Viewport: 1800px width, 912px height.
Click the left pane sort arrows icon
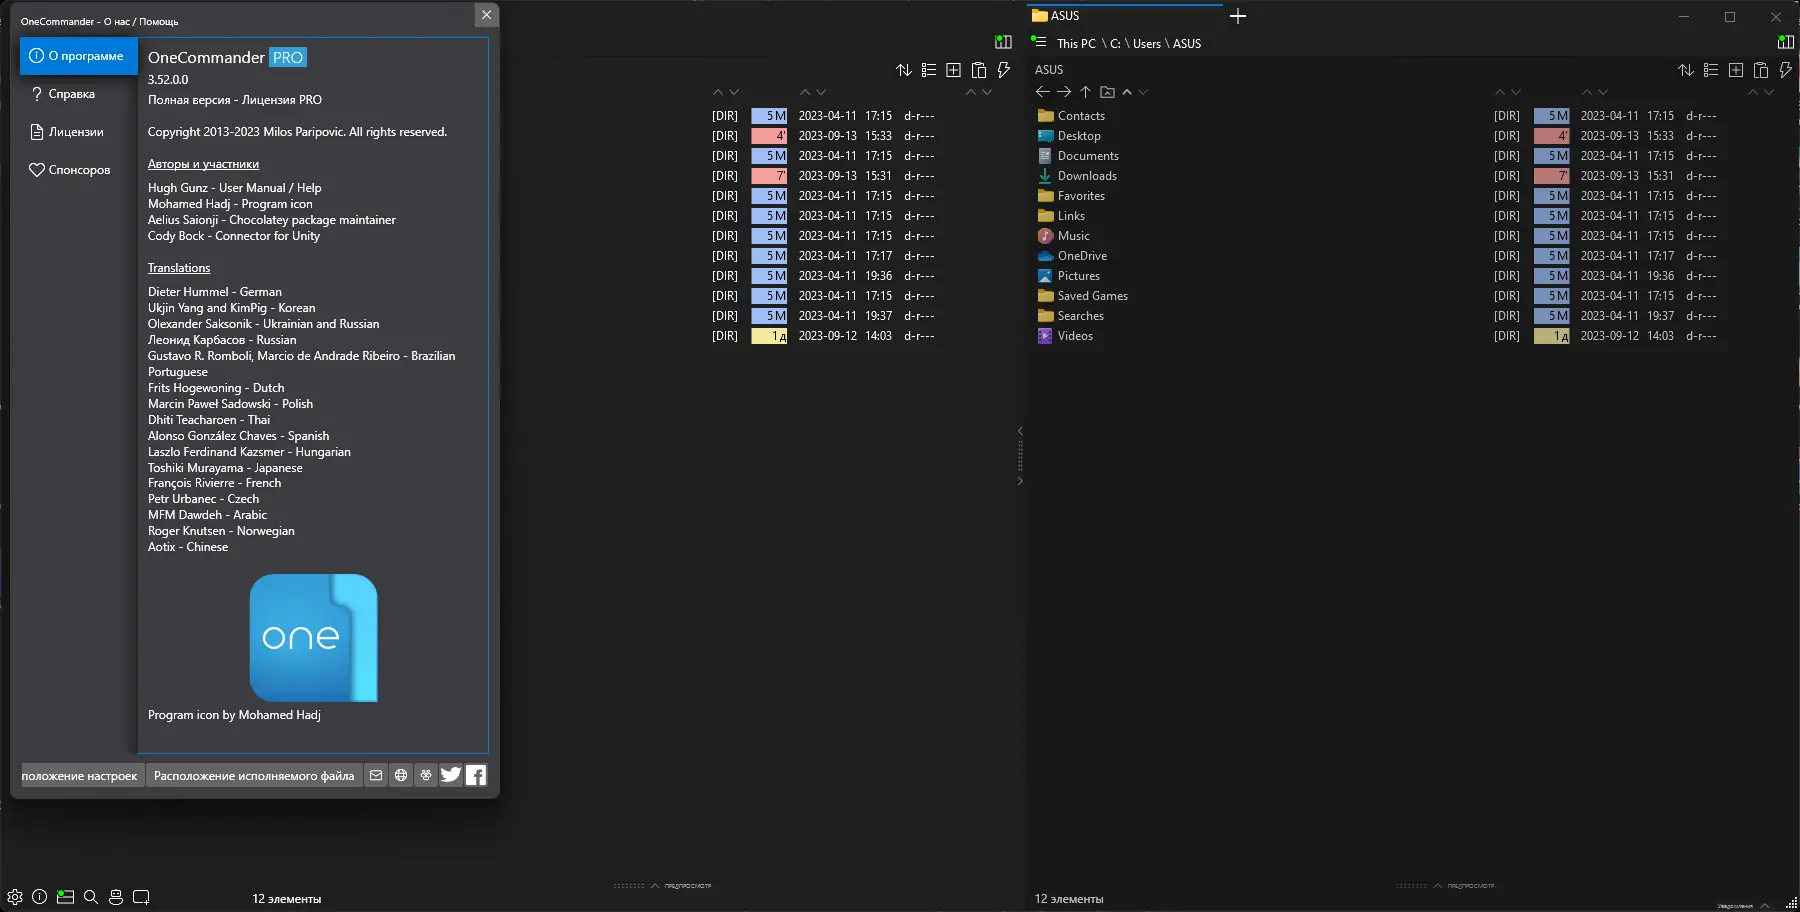(904, 70)
